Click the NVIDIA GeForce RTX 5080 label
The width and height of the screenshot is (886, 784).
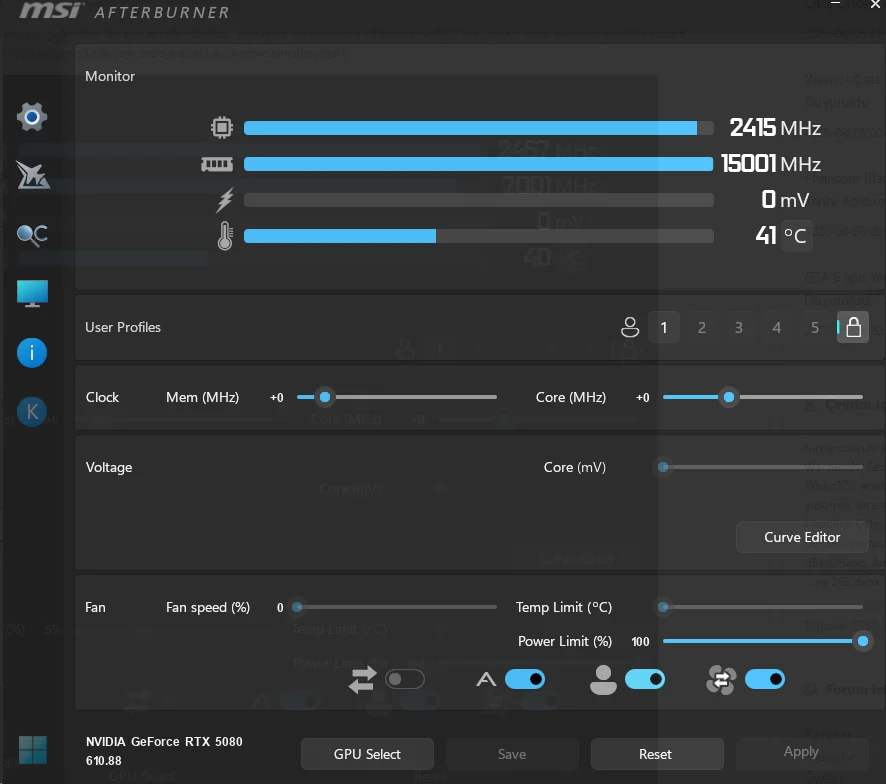pyautogui.click(x=164, y=742)
